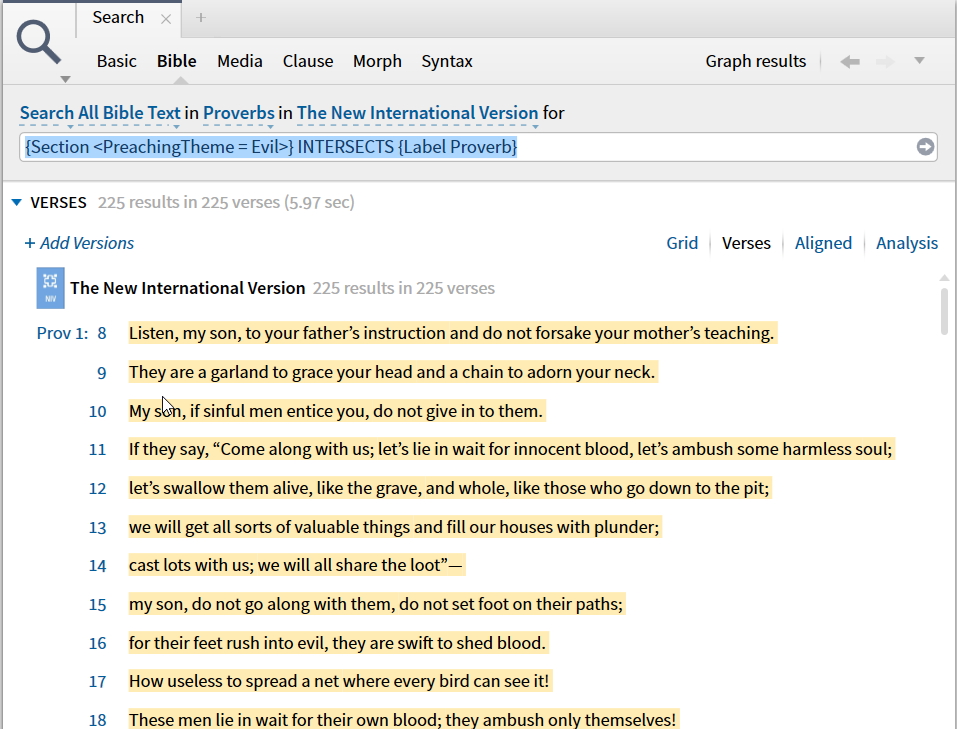This screenshot has width=957, height=729.
Task: Go back with the left arrow icon
Action: pos(850,61)
